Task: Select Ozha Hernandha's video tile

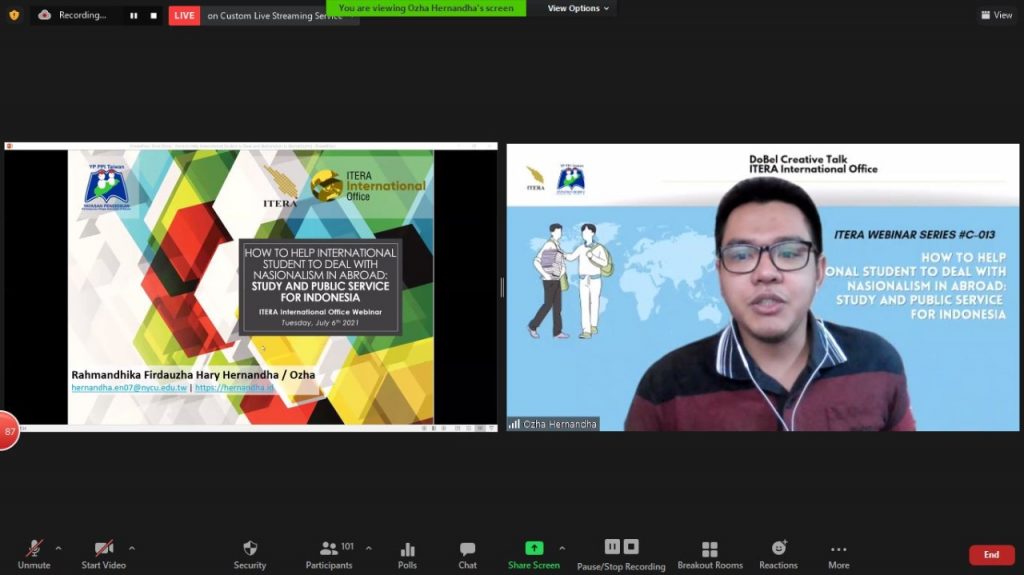Action: (x=763, y=288)
